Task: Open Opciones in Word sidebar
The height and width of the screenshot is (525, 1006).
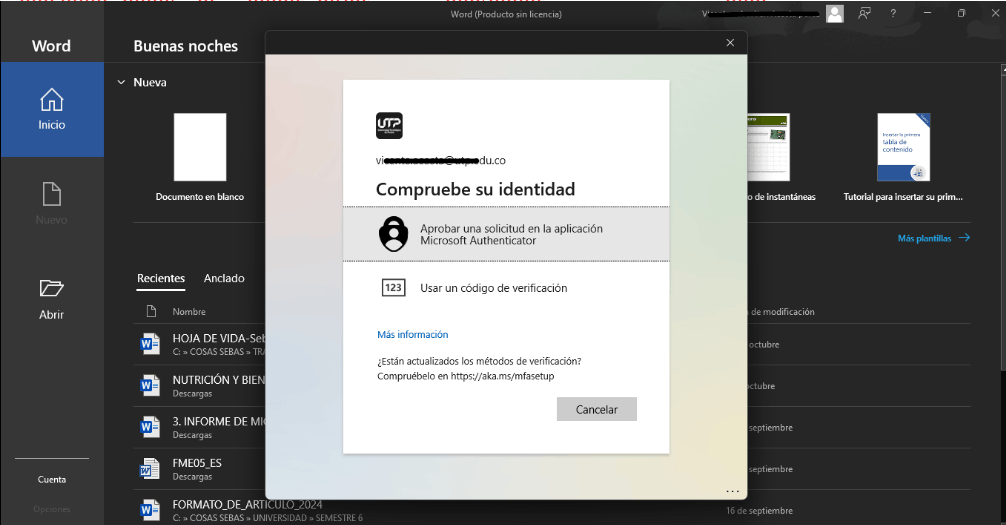Action: (52, 509)
